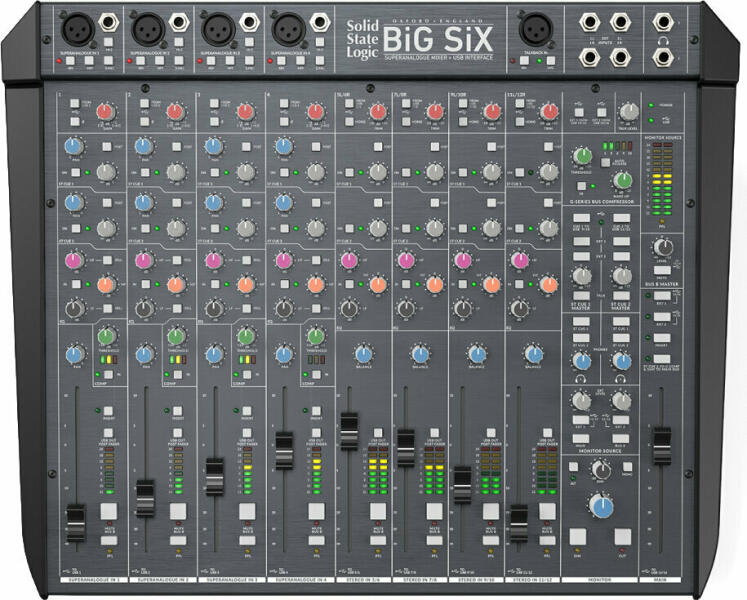Turn the blue Balance knob on stereo channel 5L/6R

363,355
